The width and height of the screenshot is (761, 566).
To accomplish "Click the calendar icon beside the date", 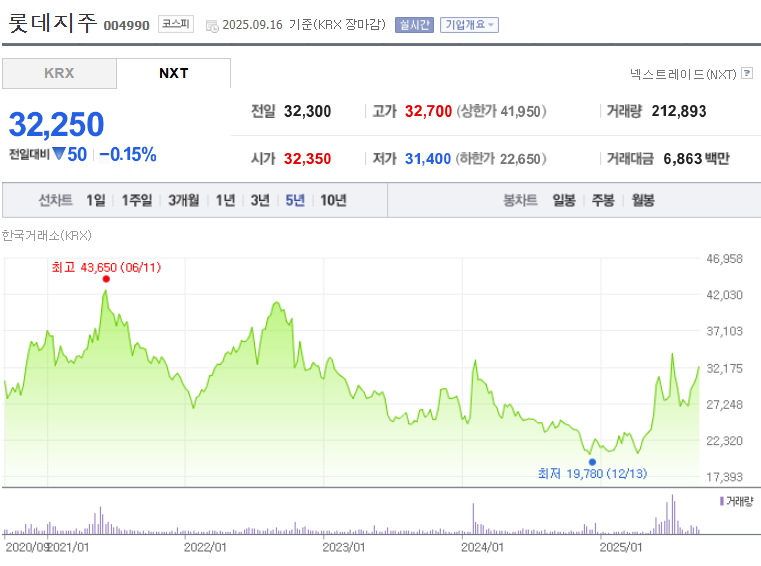I will tap(212, 26).
